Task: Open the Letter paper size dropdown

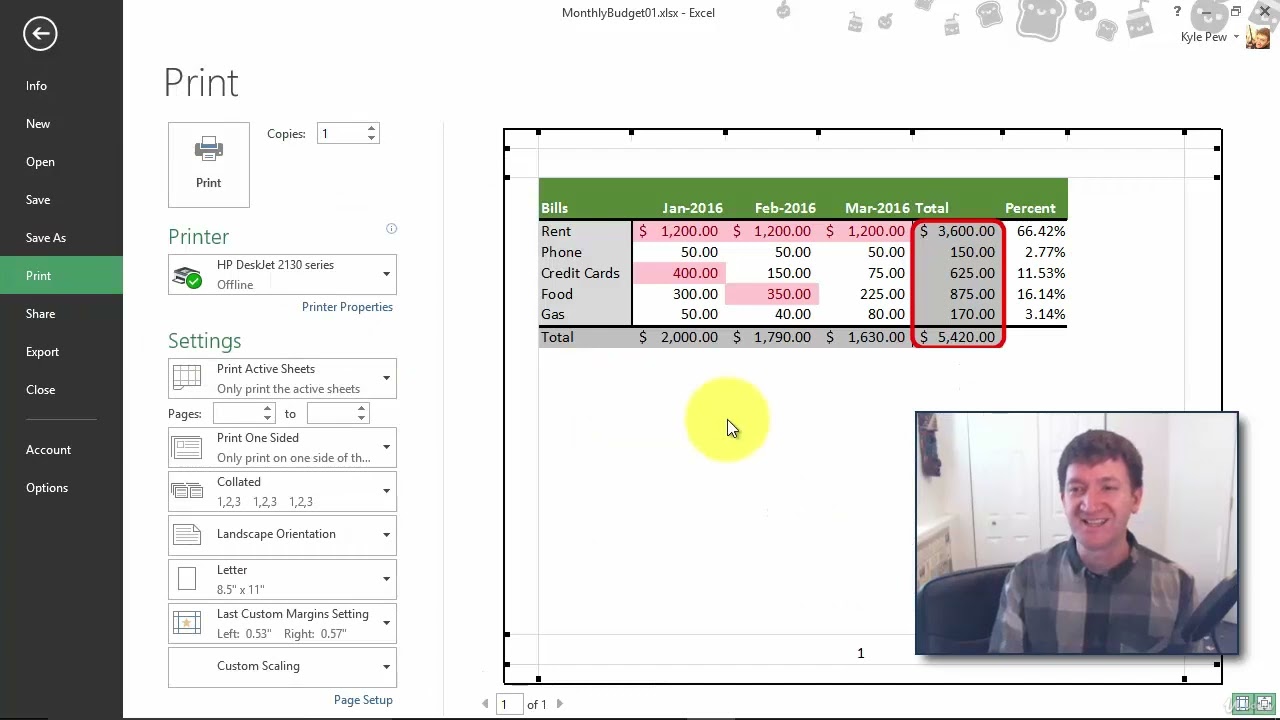Action: pyautogui.click(x=386, y=579)
